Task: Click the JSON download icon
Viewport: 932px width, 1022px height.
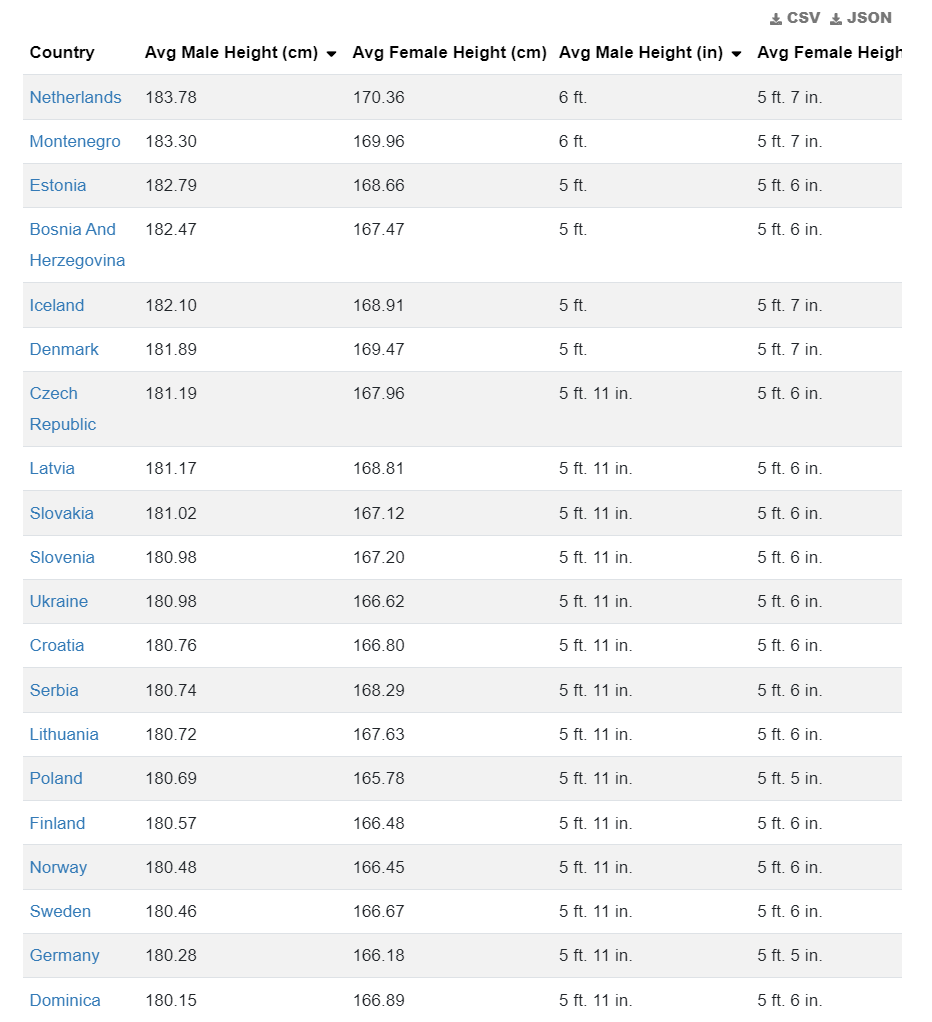Action: tap(836, 19)
